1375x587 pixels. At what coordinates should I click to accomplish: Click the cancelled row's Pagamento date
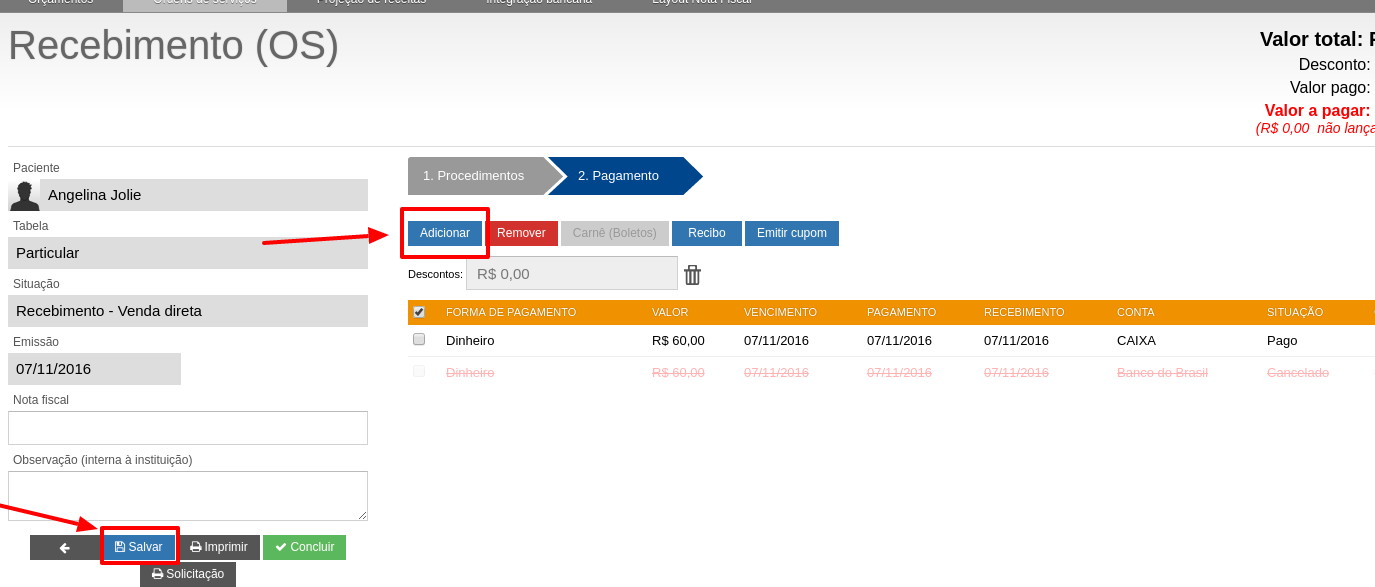899,372
